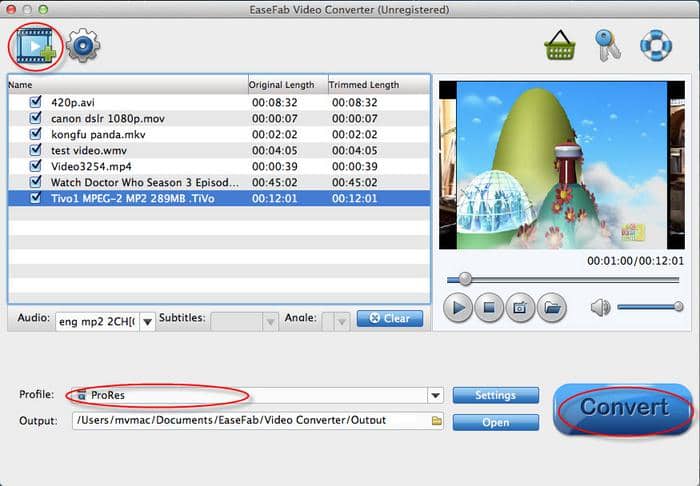
Task: Start conversion with Convert button
Action: pos(623,409)
